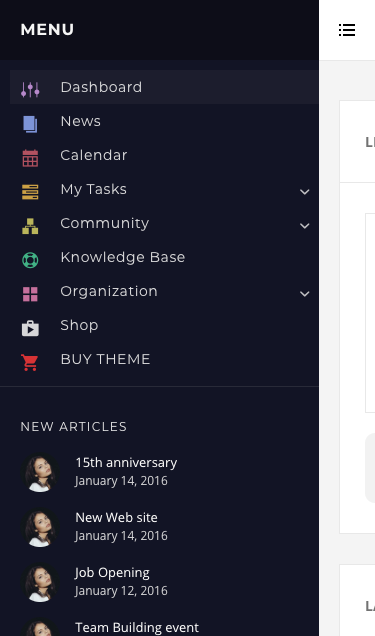
Task: Open the New Web site article
Action: tap(116, 518)
